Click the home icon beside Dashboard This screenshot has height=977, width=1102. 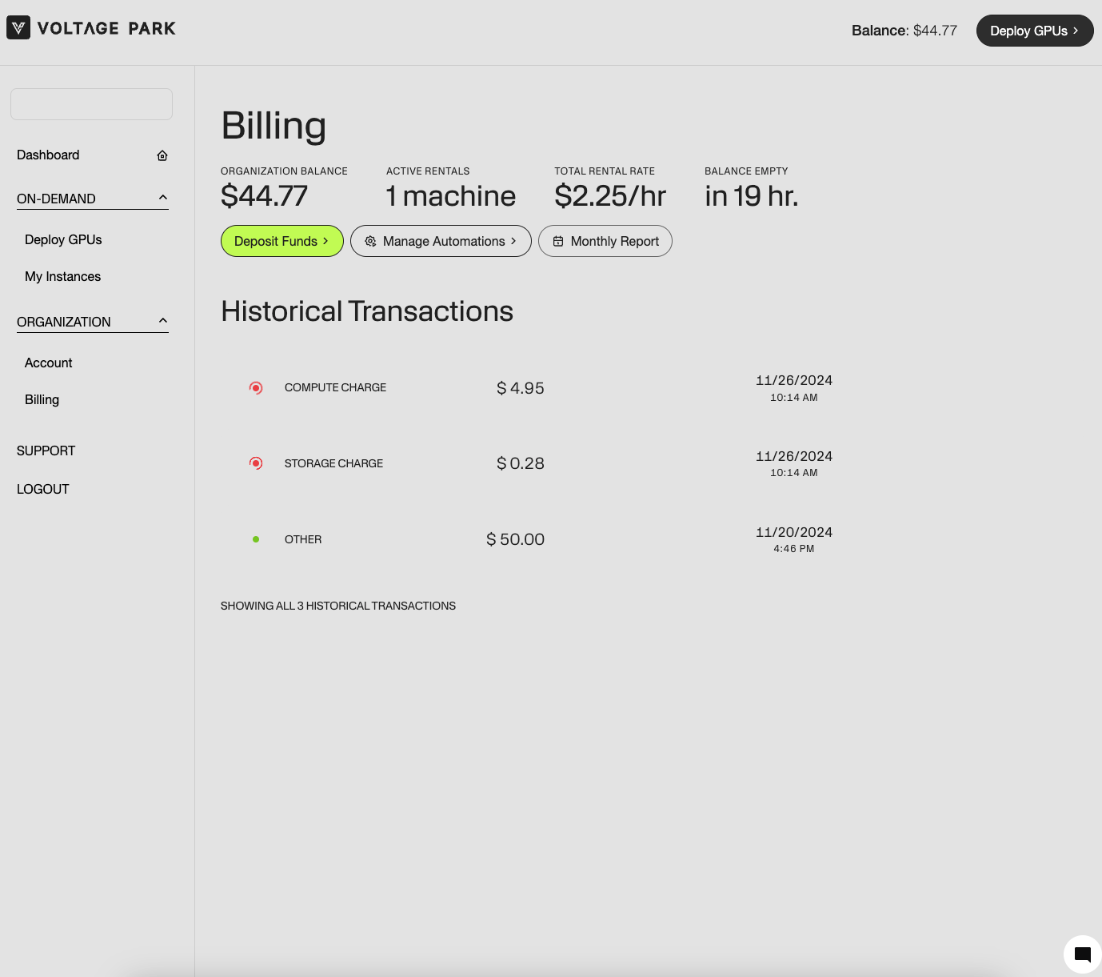(x=162, y=156)
